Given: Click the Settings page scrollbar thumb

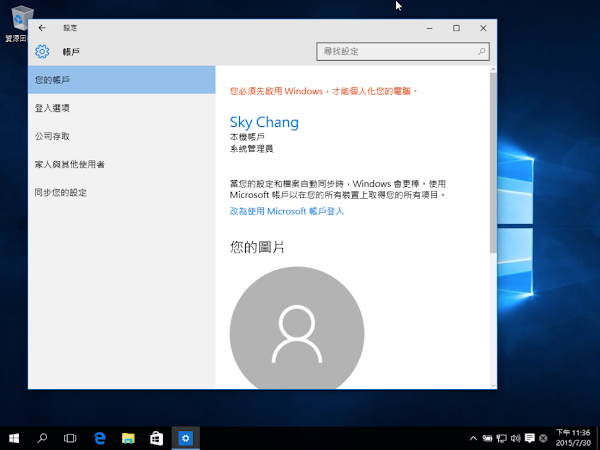Looking at the screenshot, I should point(493,163).
